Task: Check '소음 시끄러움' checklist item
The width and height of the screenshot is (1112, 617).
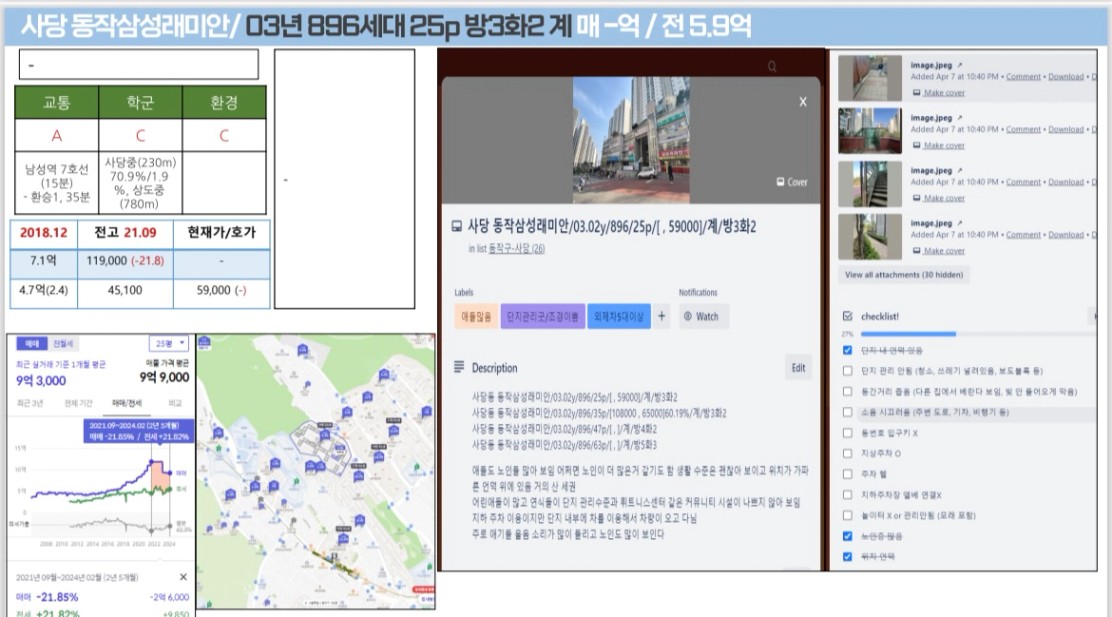Action: click(x=847, y=411)
